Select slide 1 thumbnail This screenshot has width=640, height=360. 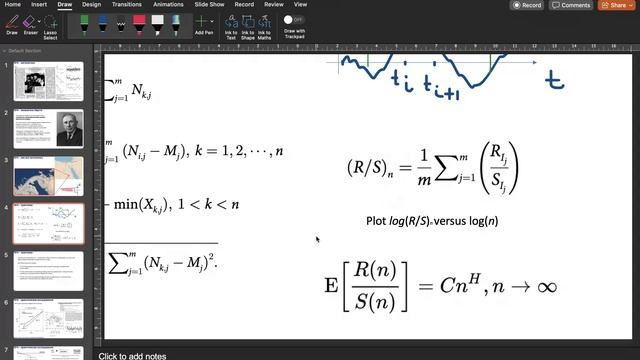pos(48,81)
